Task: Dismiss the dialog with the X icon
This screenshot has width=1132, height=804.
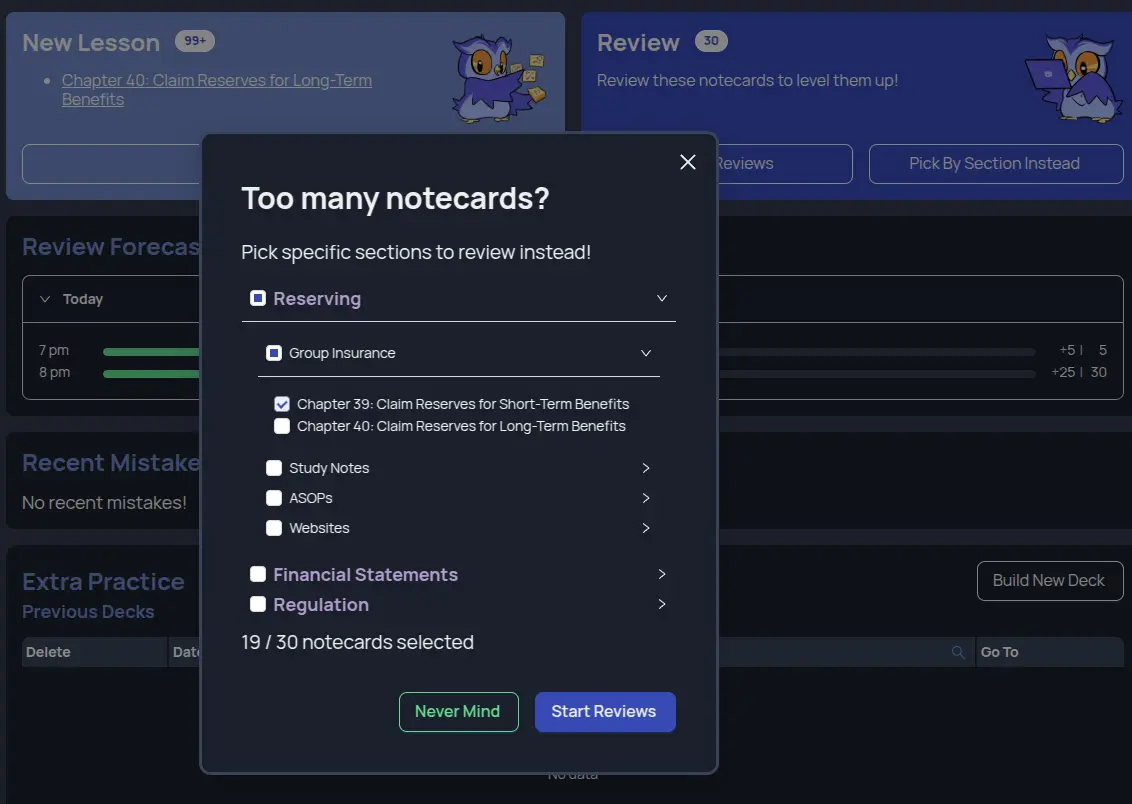Action: (687, 161)
